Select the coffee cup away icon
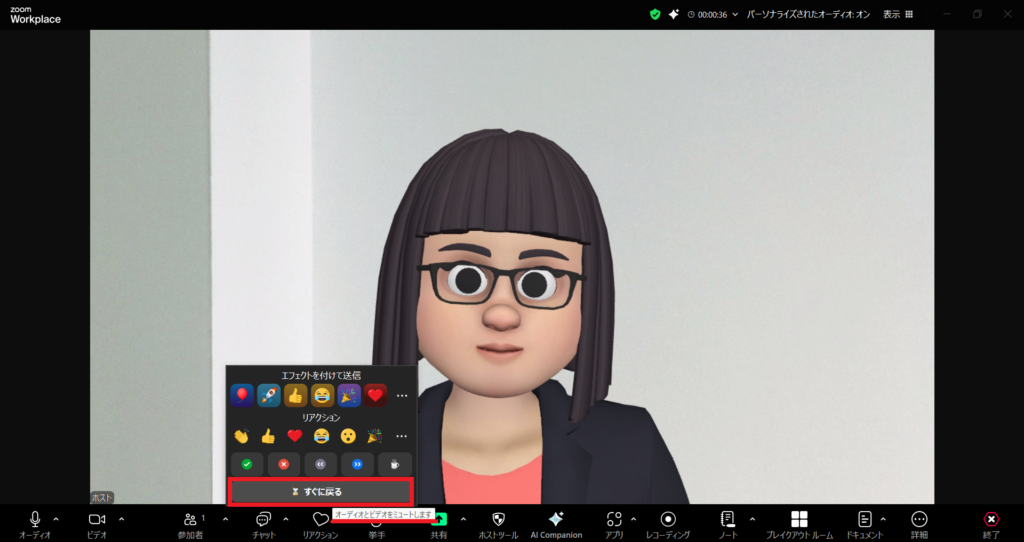Viewport: 1024px width, 542px height. coord(395,464)
